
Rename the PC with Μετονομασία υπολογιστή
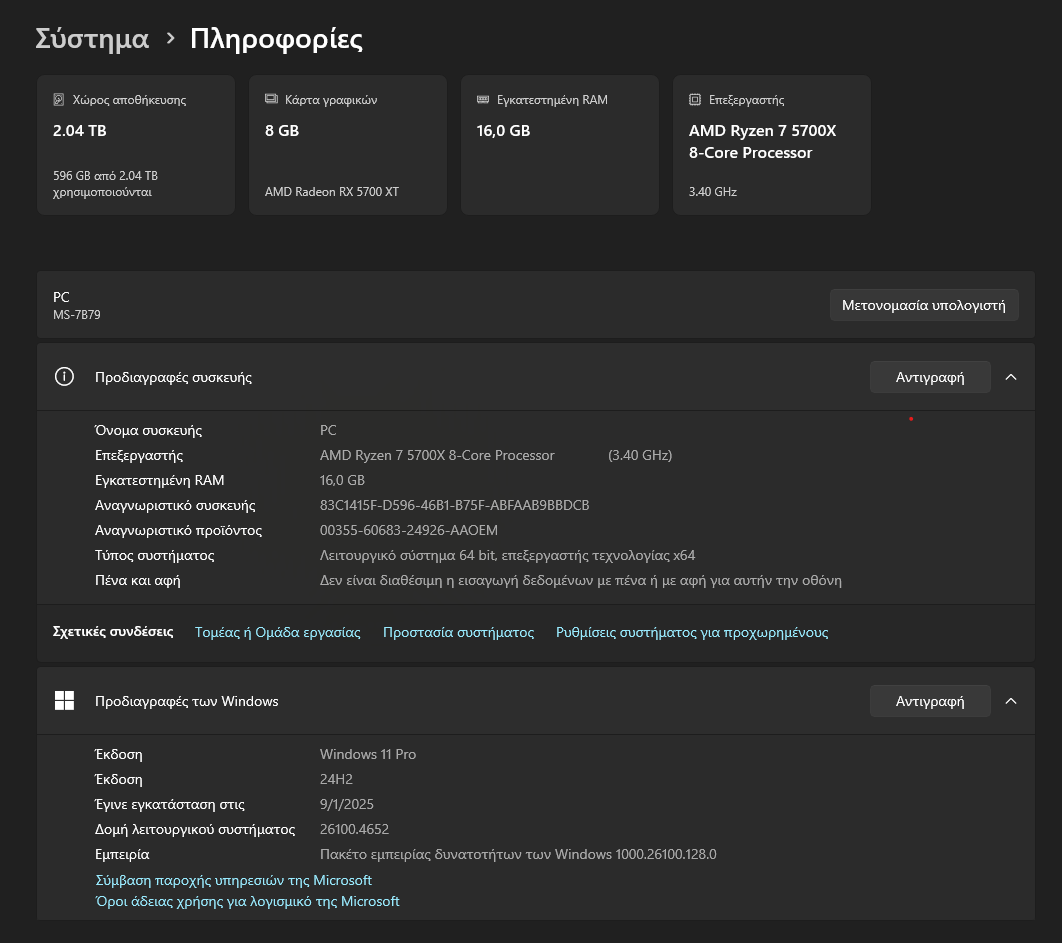coord(924,305)
